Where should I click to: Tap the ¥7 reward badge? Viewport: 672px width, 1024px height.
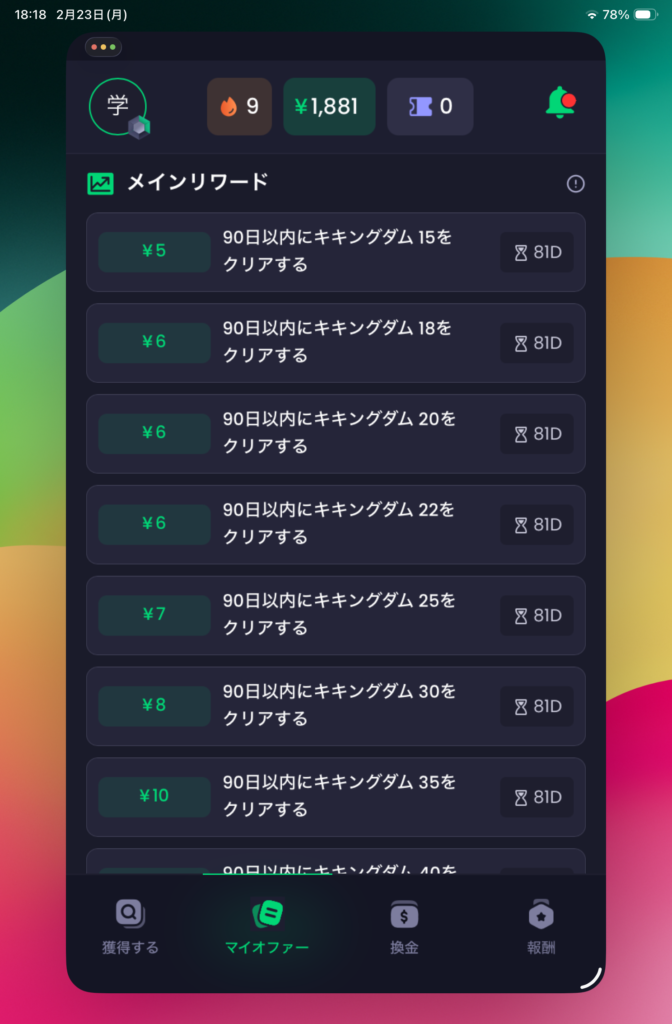tap(154, 615)
